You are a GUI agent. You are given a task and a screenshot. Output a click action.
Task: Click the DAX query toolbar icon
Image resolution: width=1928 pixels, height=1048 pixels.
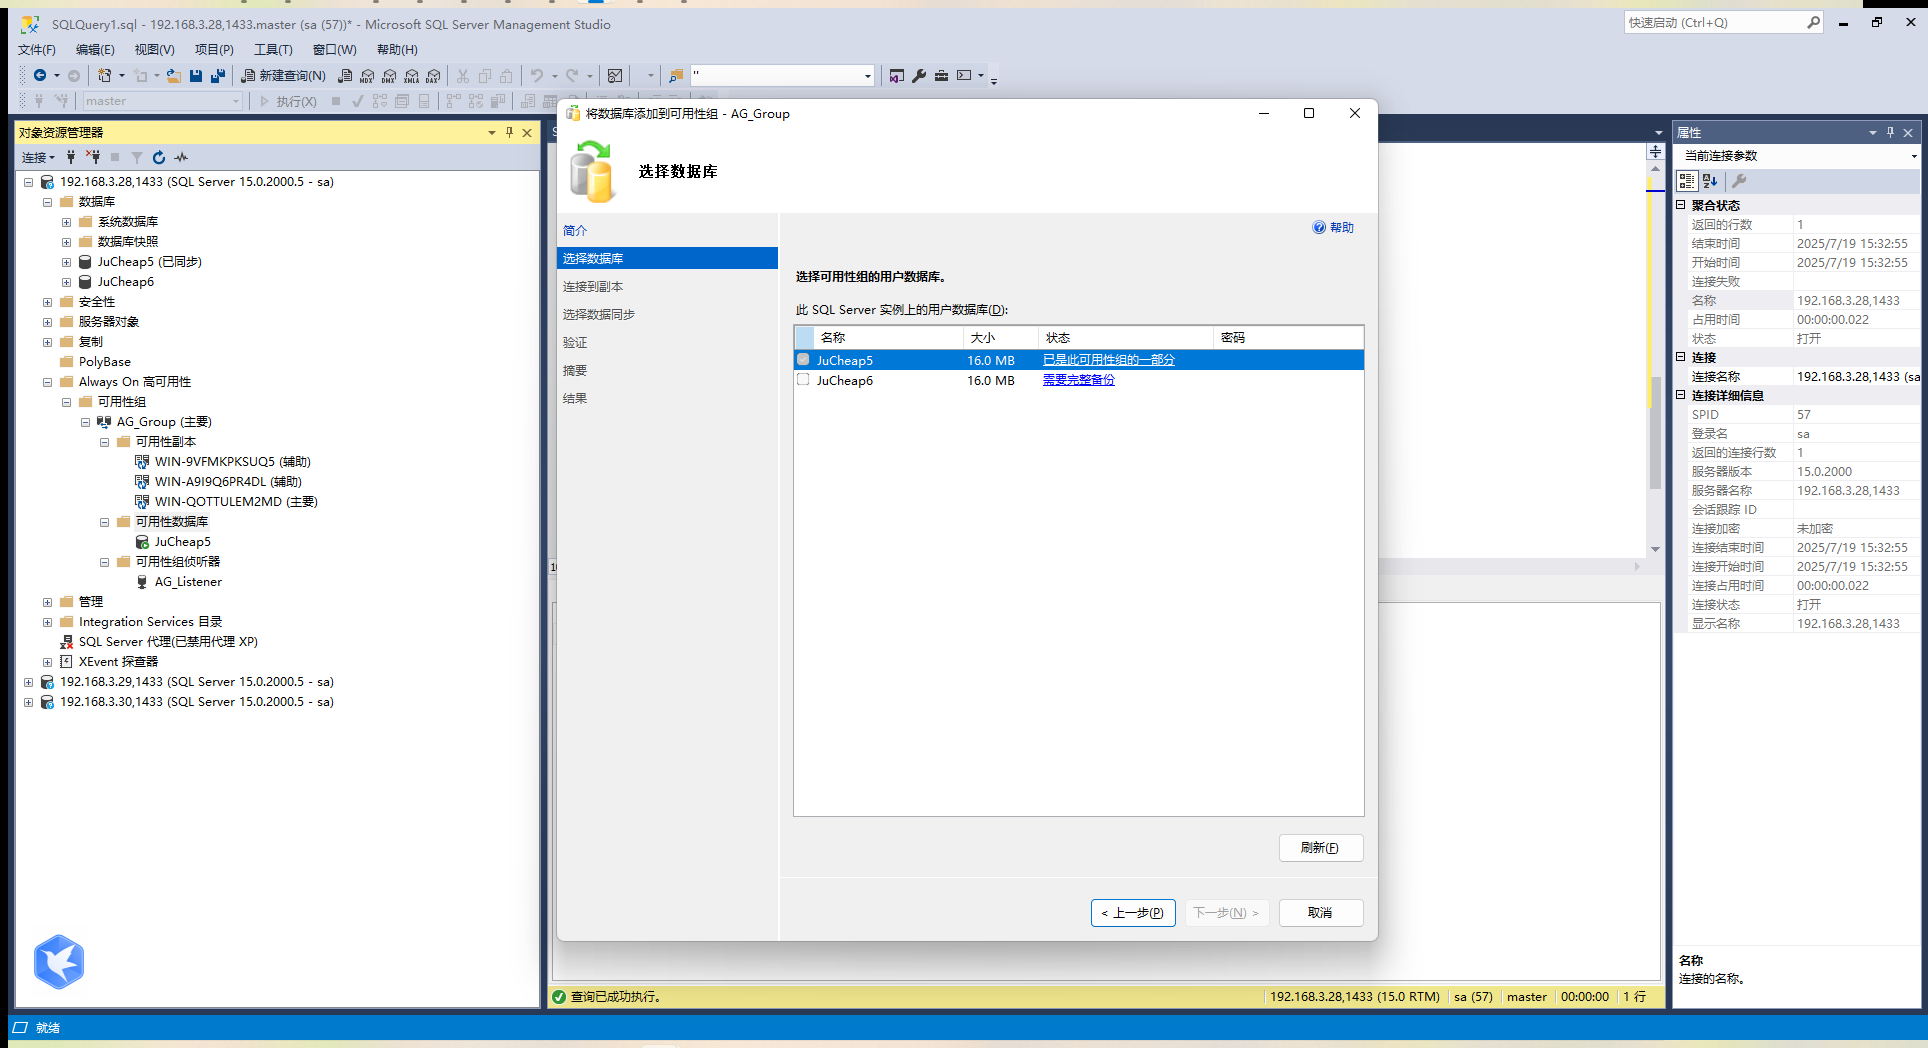pos(433,75)
